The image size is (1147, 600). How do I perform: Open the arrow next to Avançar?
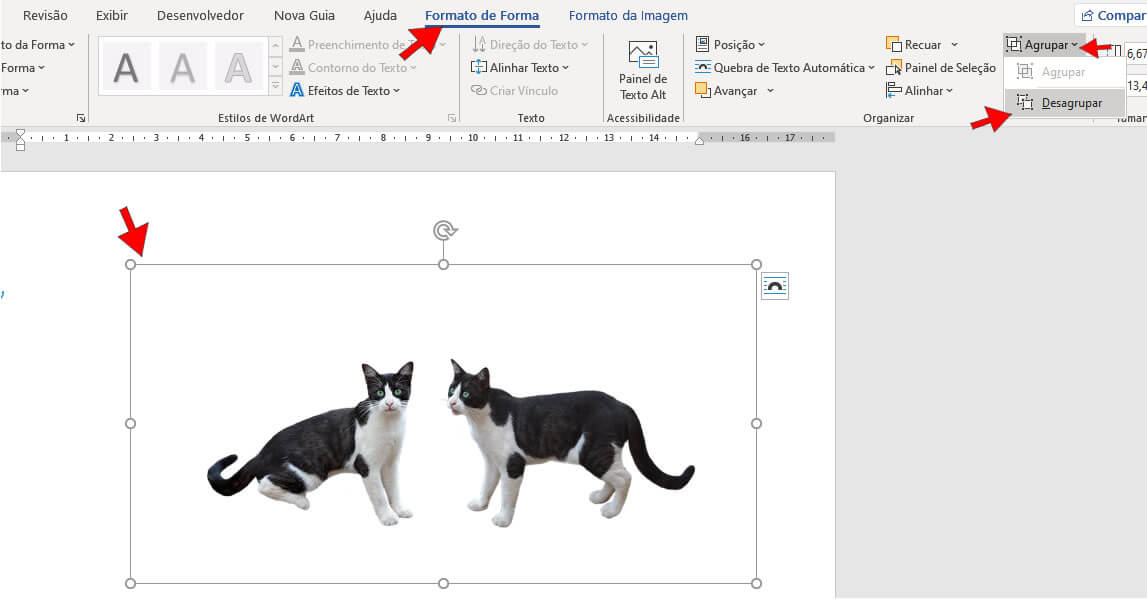(x=770, y=91)
